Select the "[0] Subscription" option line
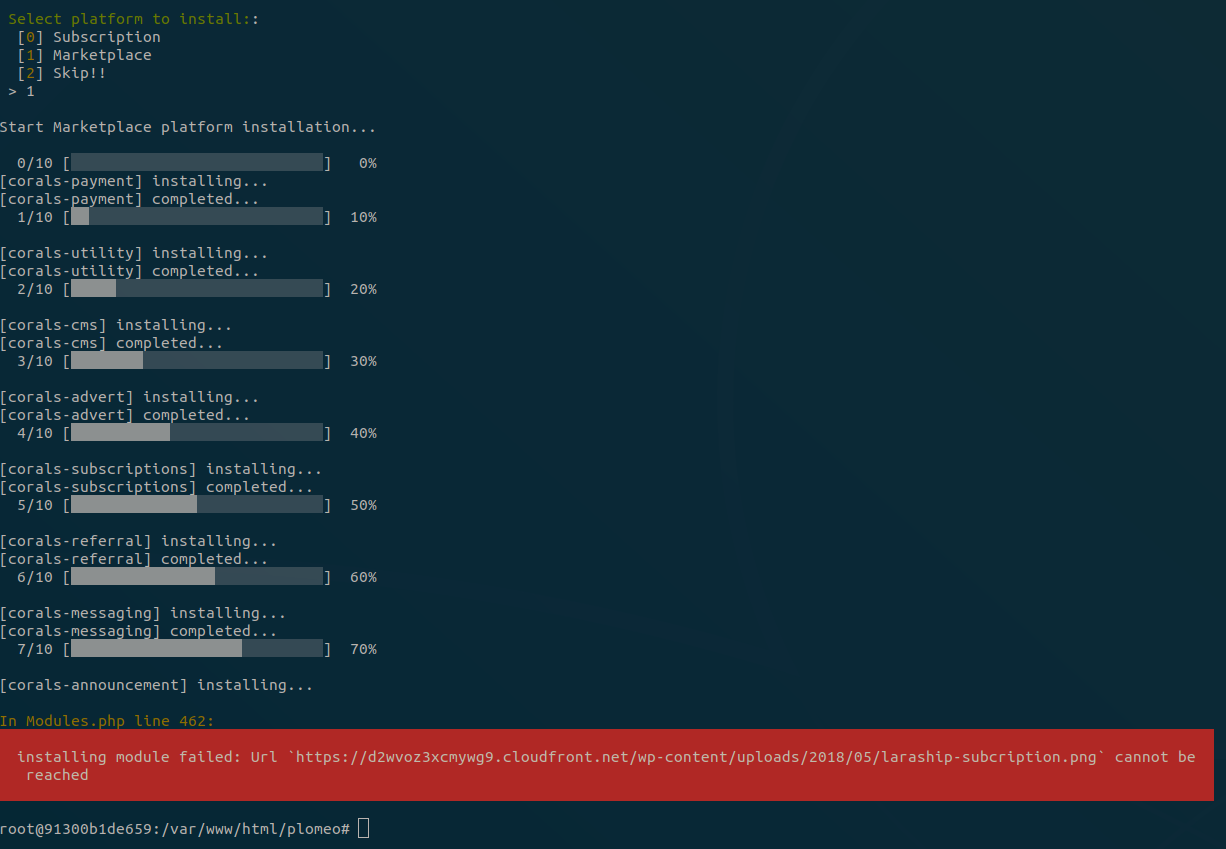Image resolution: width=1226 pixels, height=849 pixels. coord(89,37)
